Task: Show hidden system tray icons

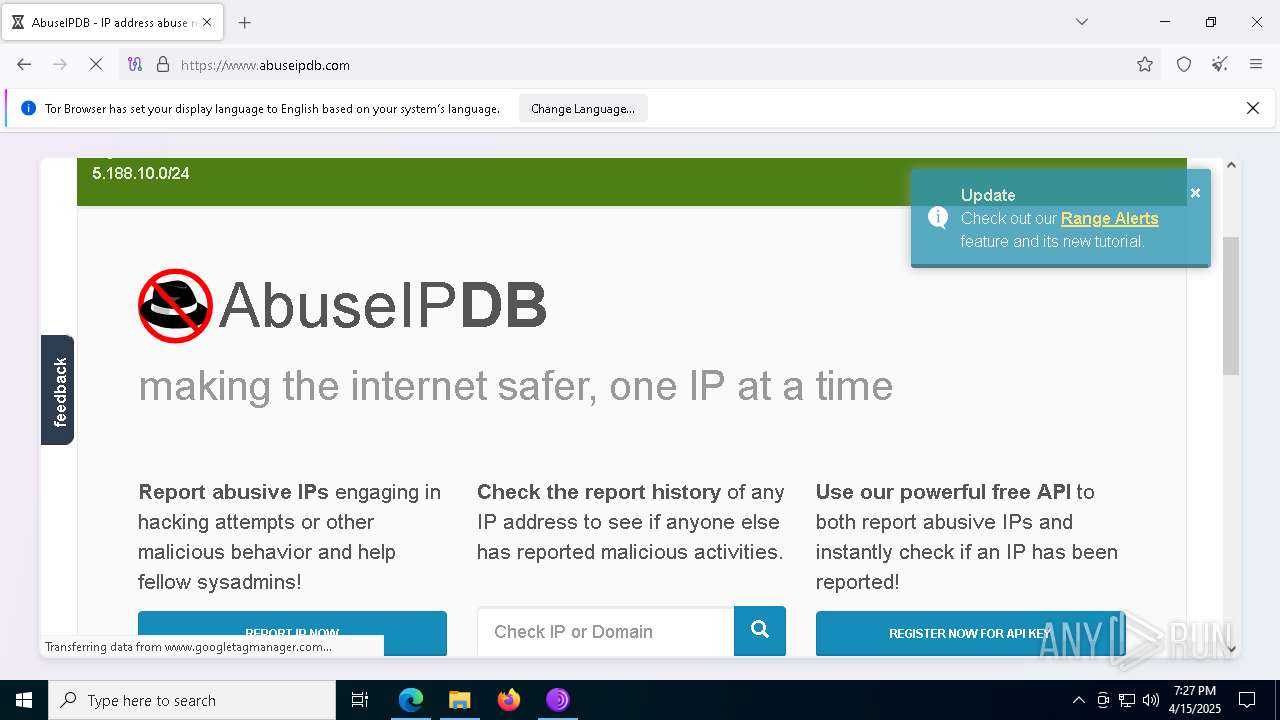Action: pos(1078,700)
